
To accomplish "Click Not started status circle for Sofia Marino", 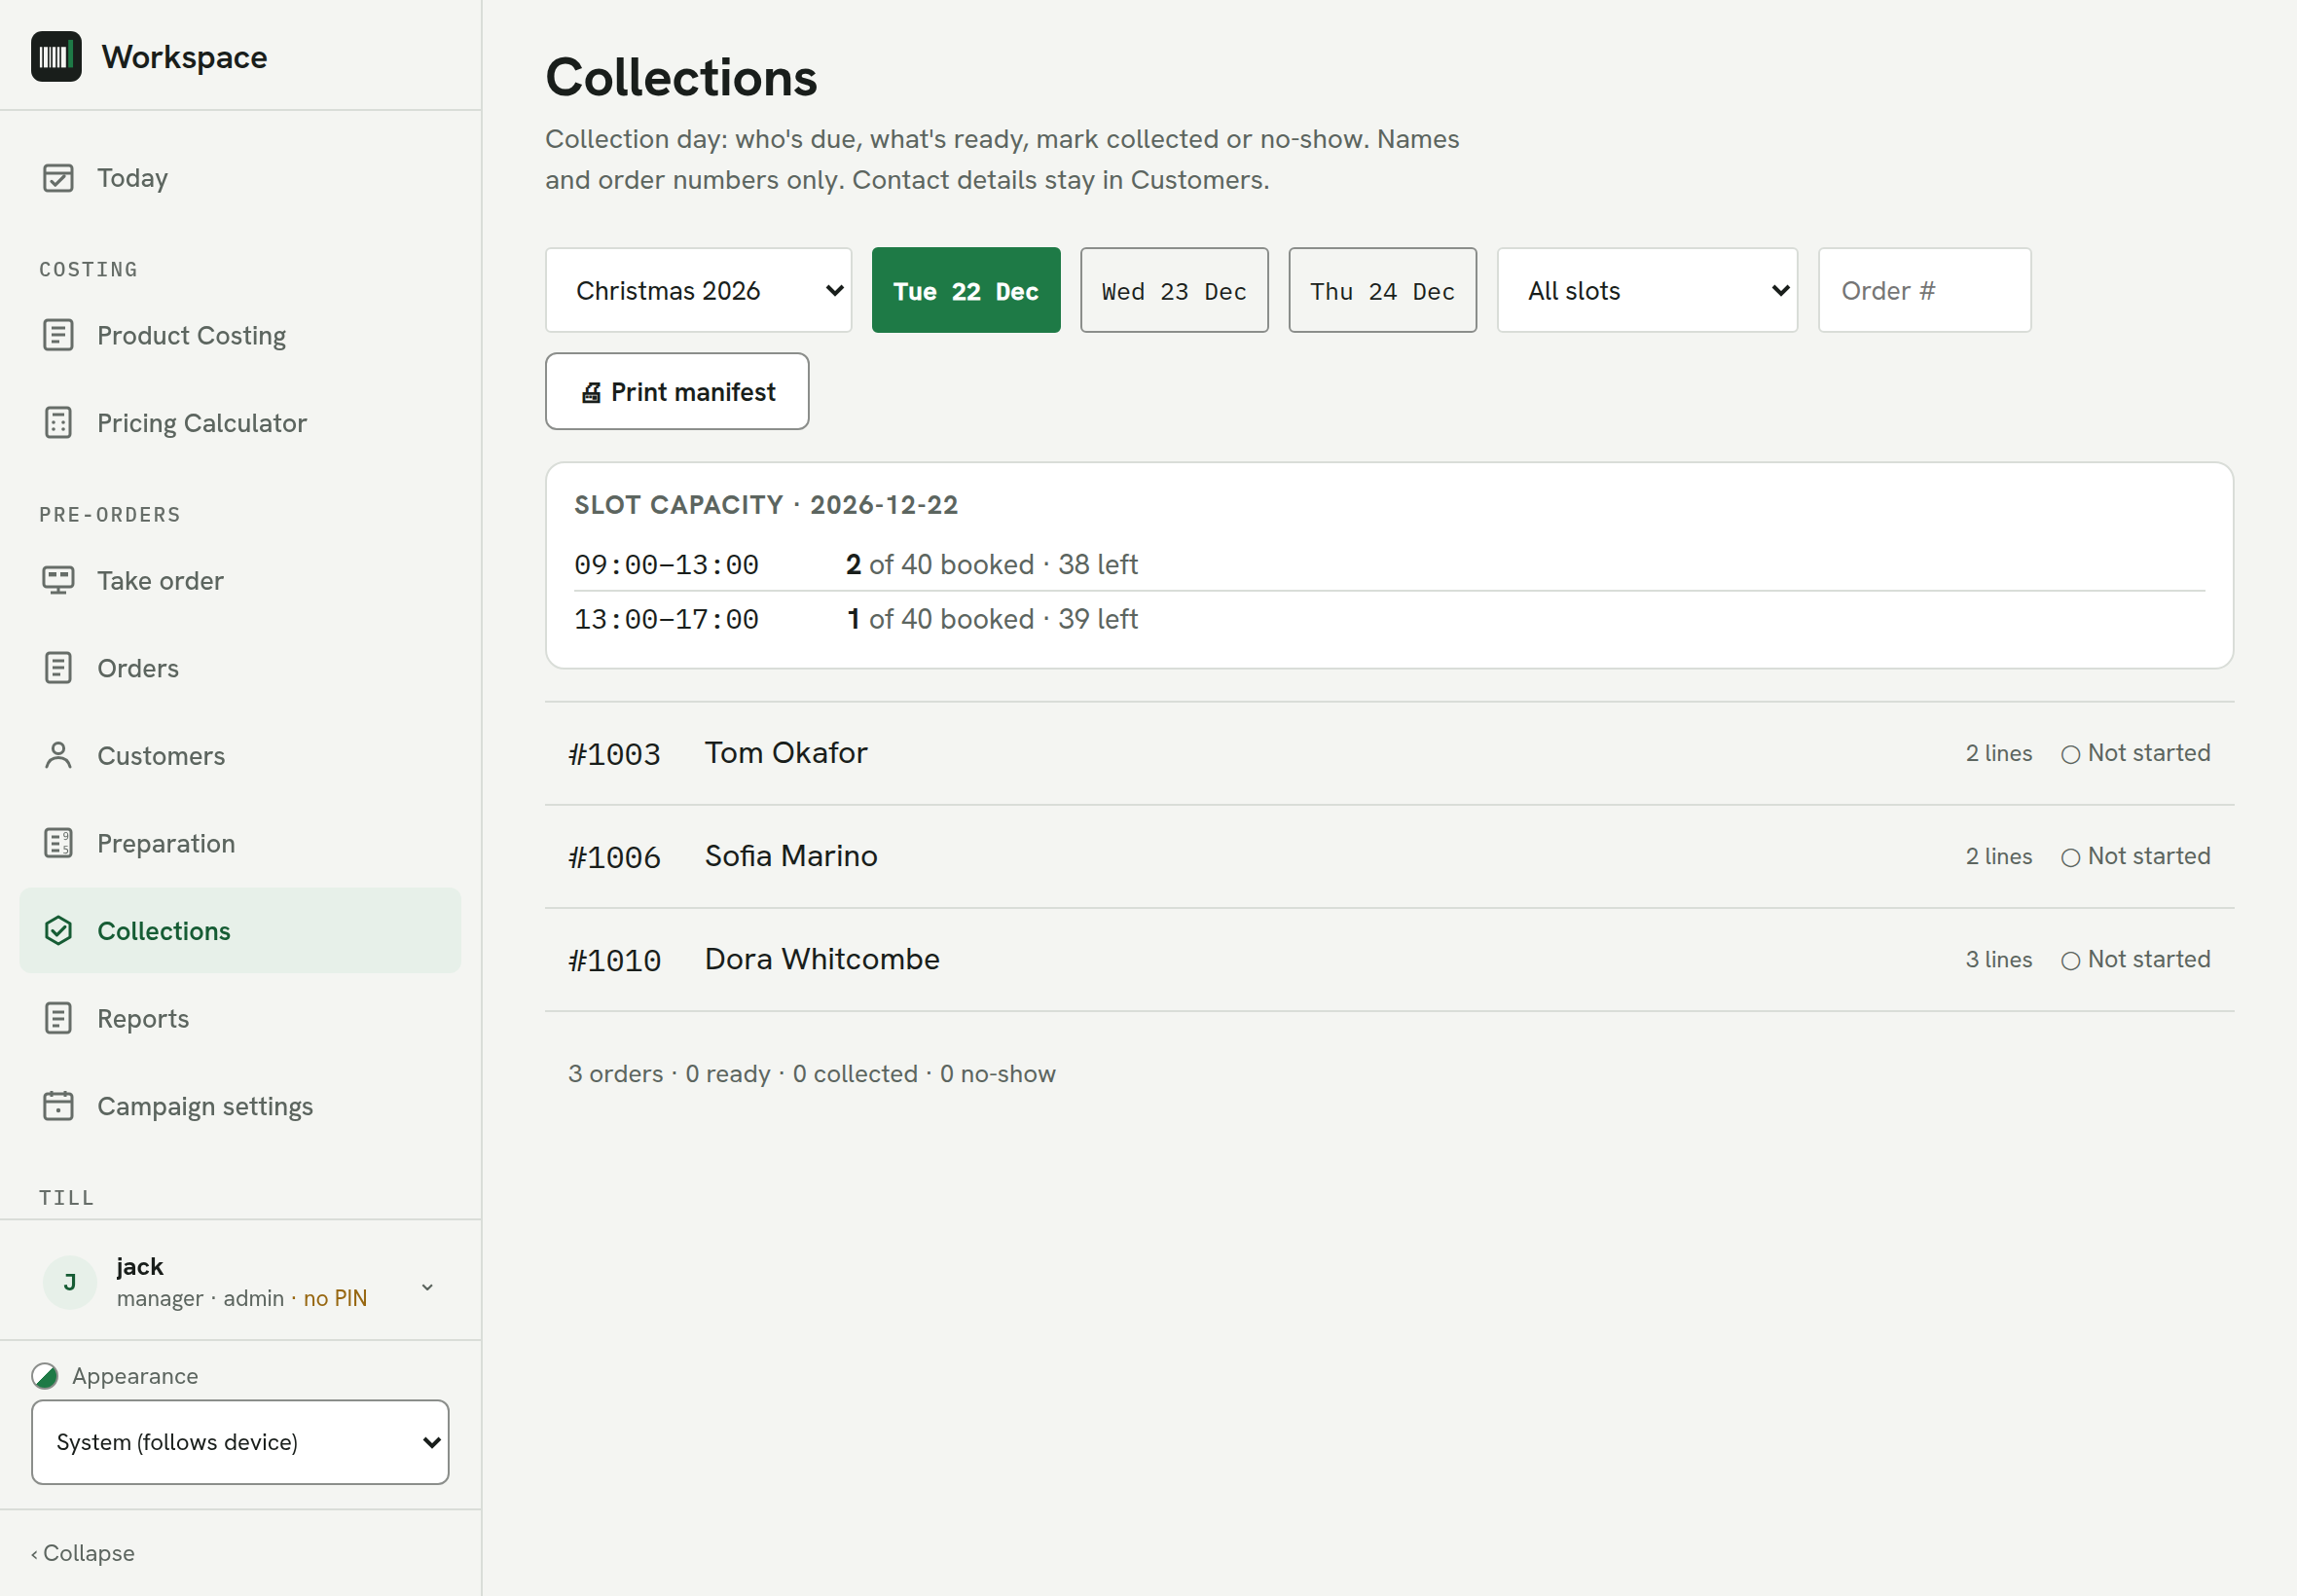I will click(2070, 858).
